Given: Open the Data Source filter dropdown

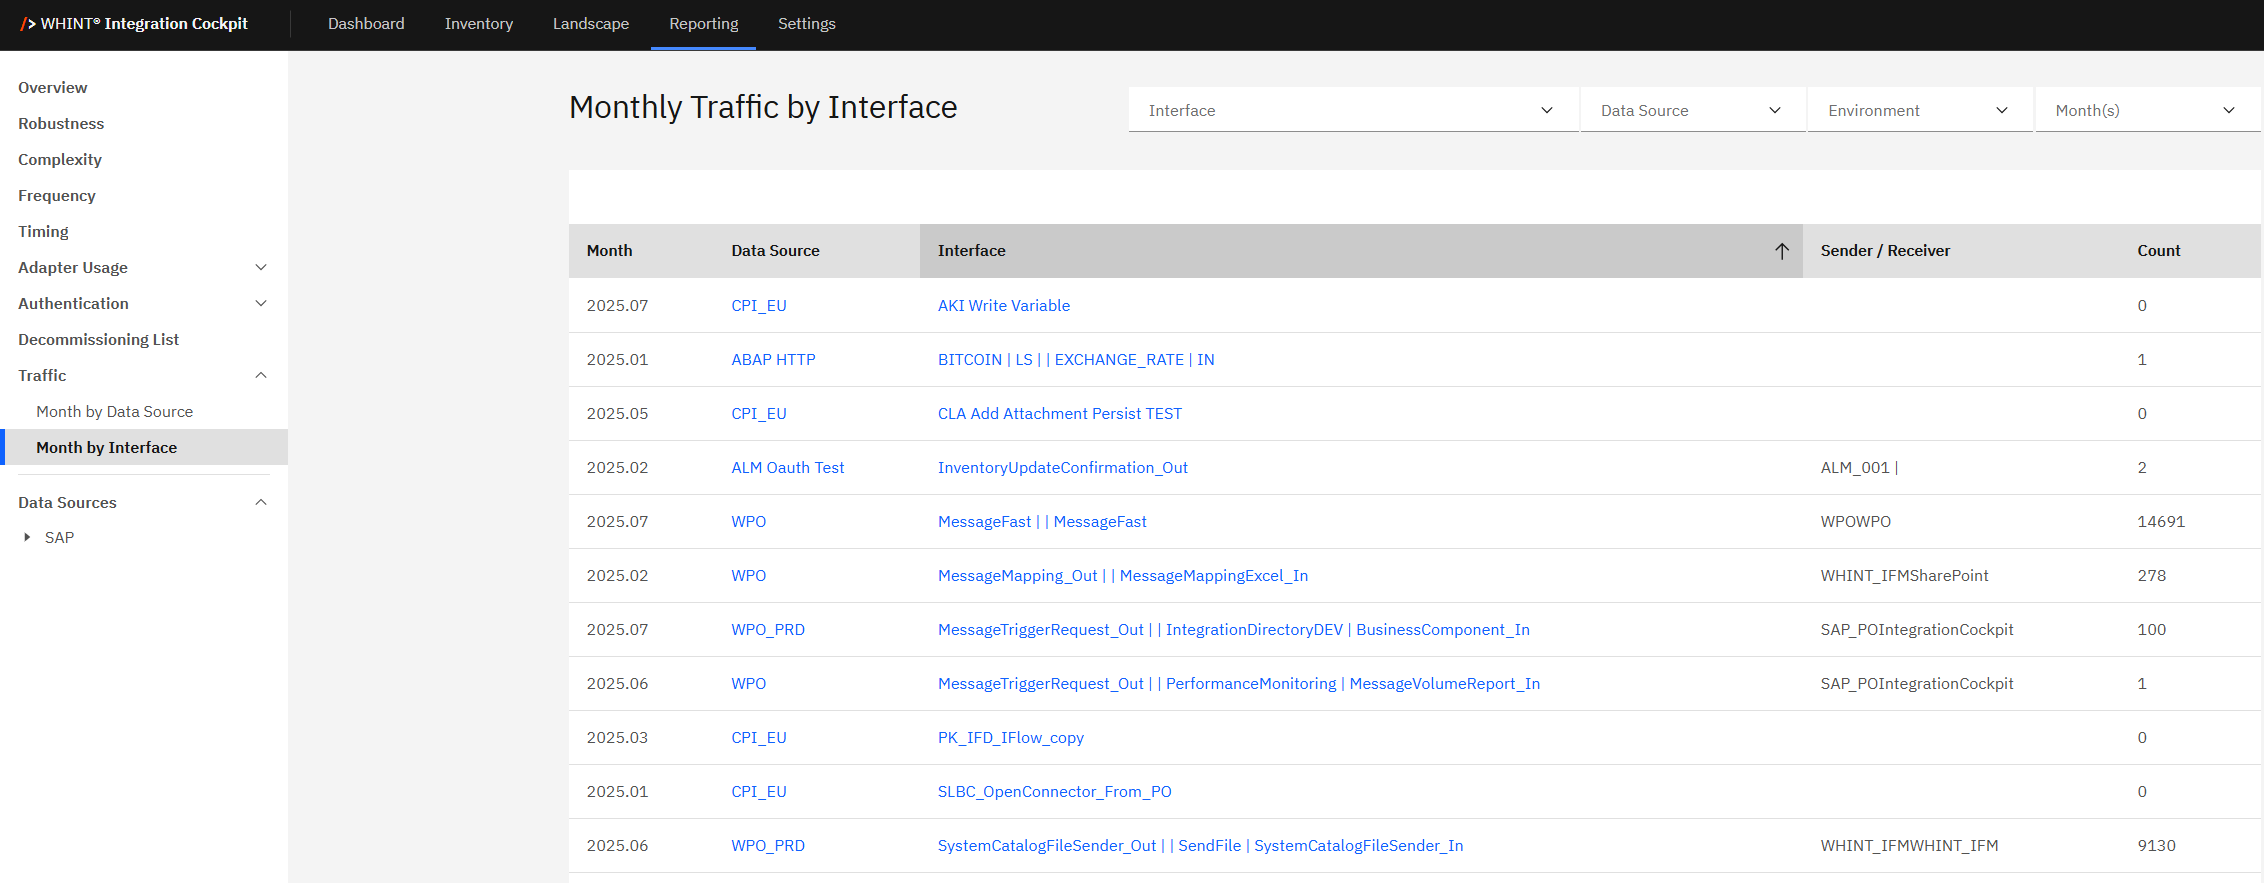Looking at the screenshot, I should [x=1692, y=111].
